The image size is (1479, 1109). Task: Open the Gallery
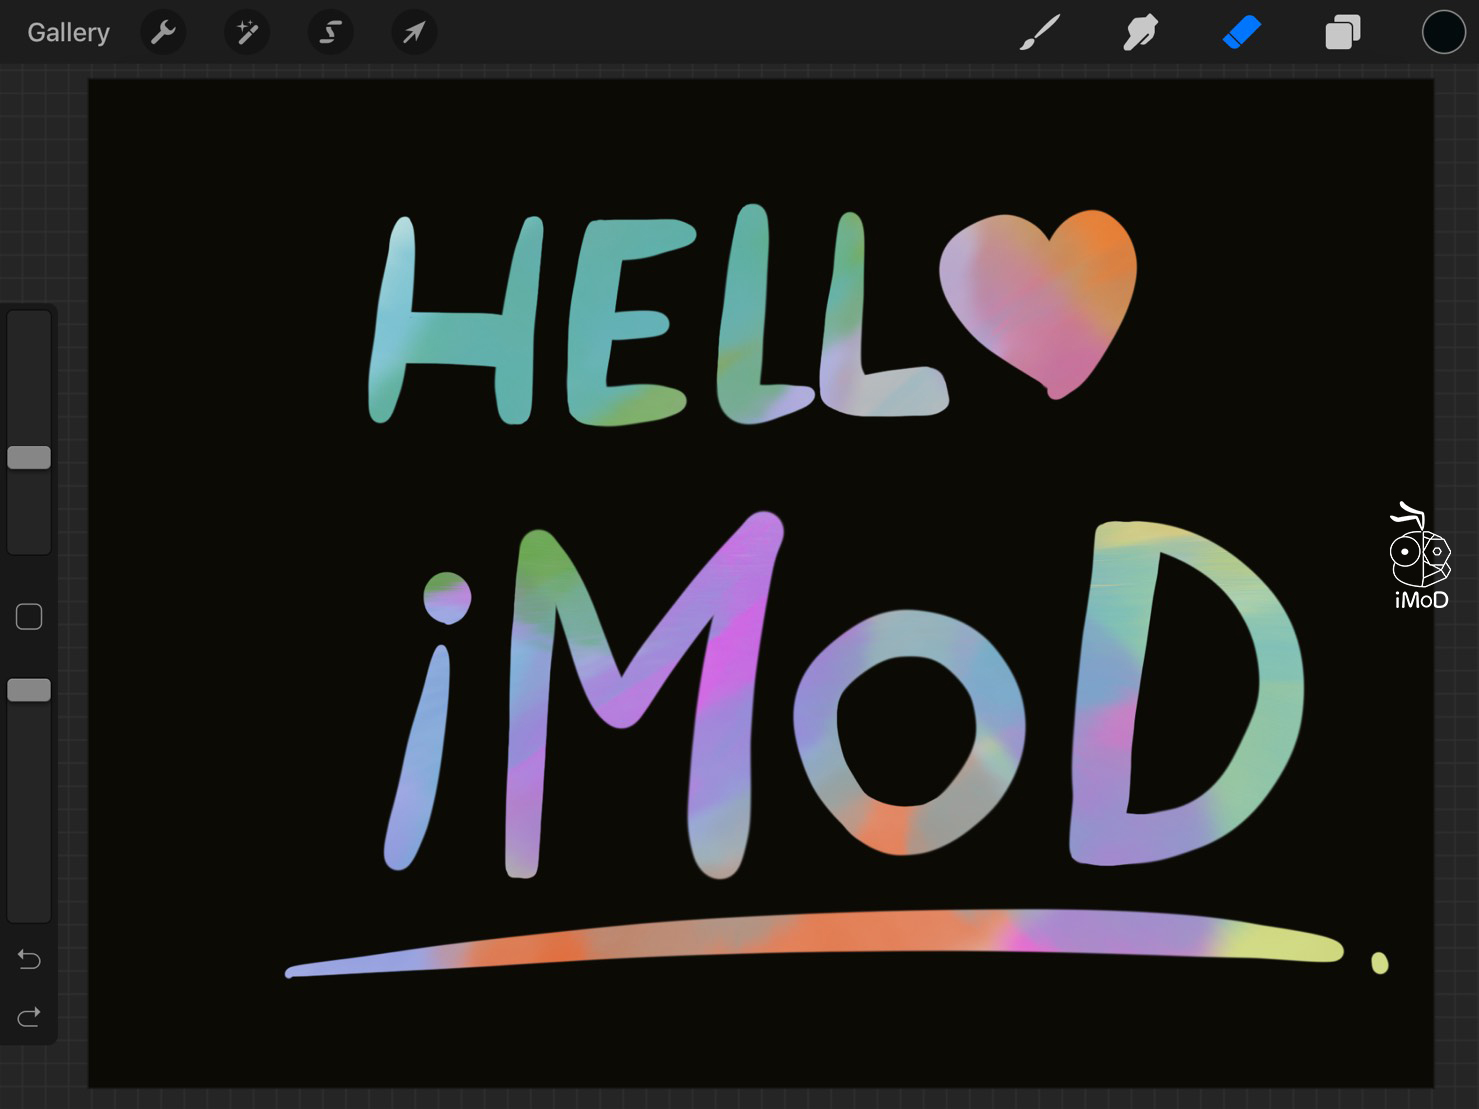68,33
